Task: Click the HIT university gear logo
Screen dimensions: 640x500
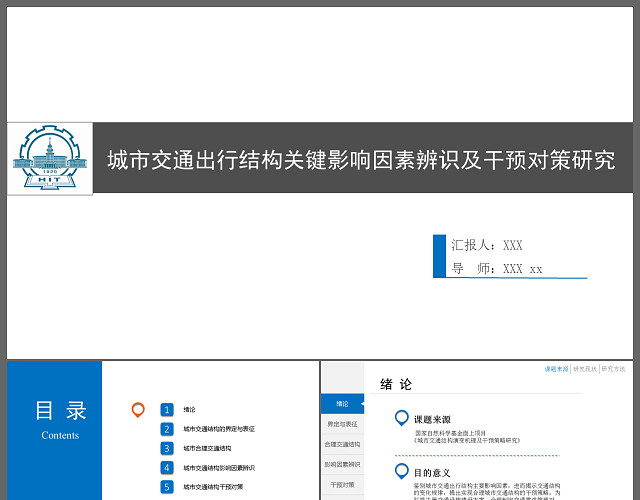Action: pyautogui.click(x=50, y=158)
